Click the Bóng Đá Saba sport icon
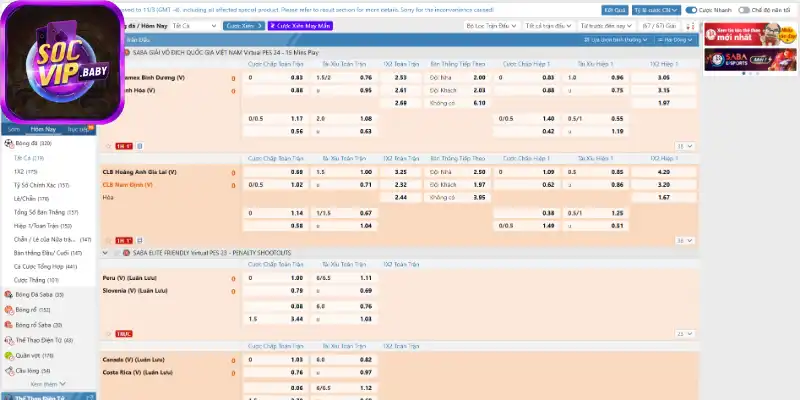The height and width of the screenshot is (400, 800). pos(8,295)
